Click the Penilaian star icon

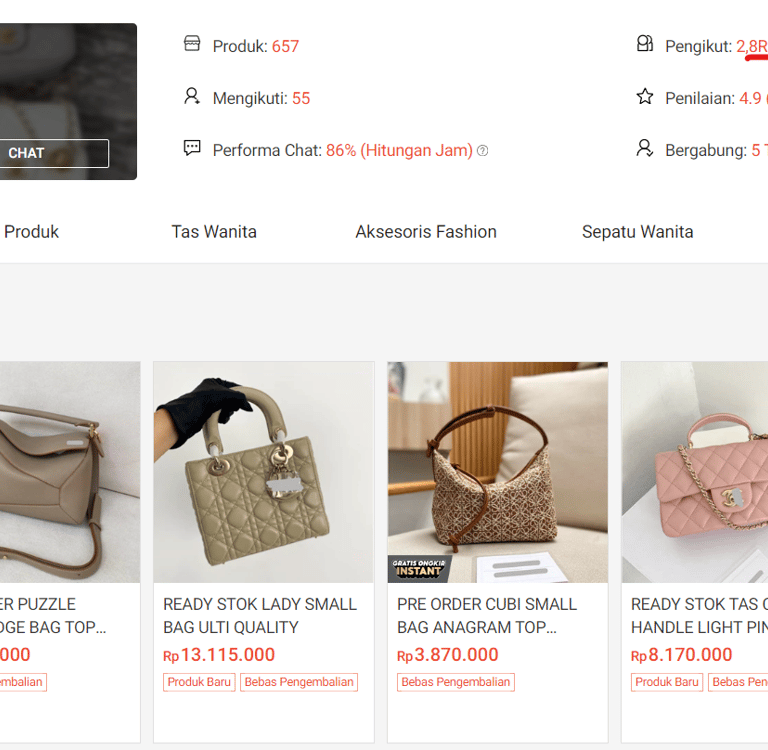[645, 97]
